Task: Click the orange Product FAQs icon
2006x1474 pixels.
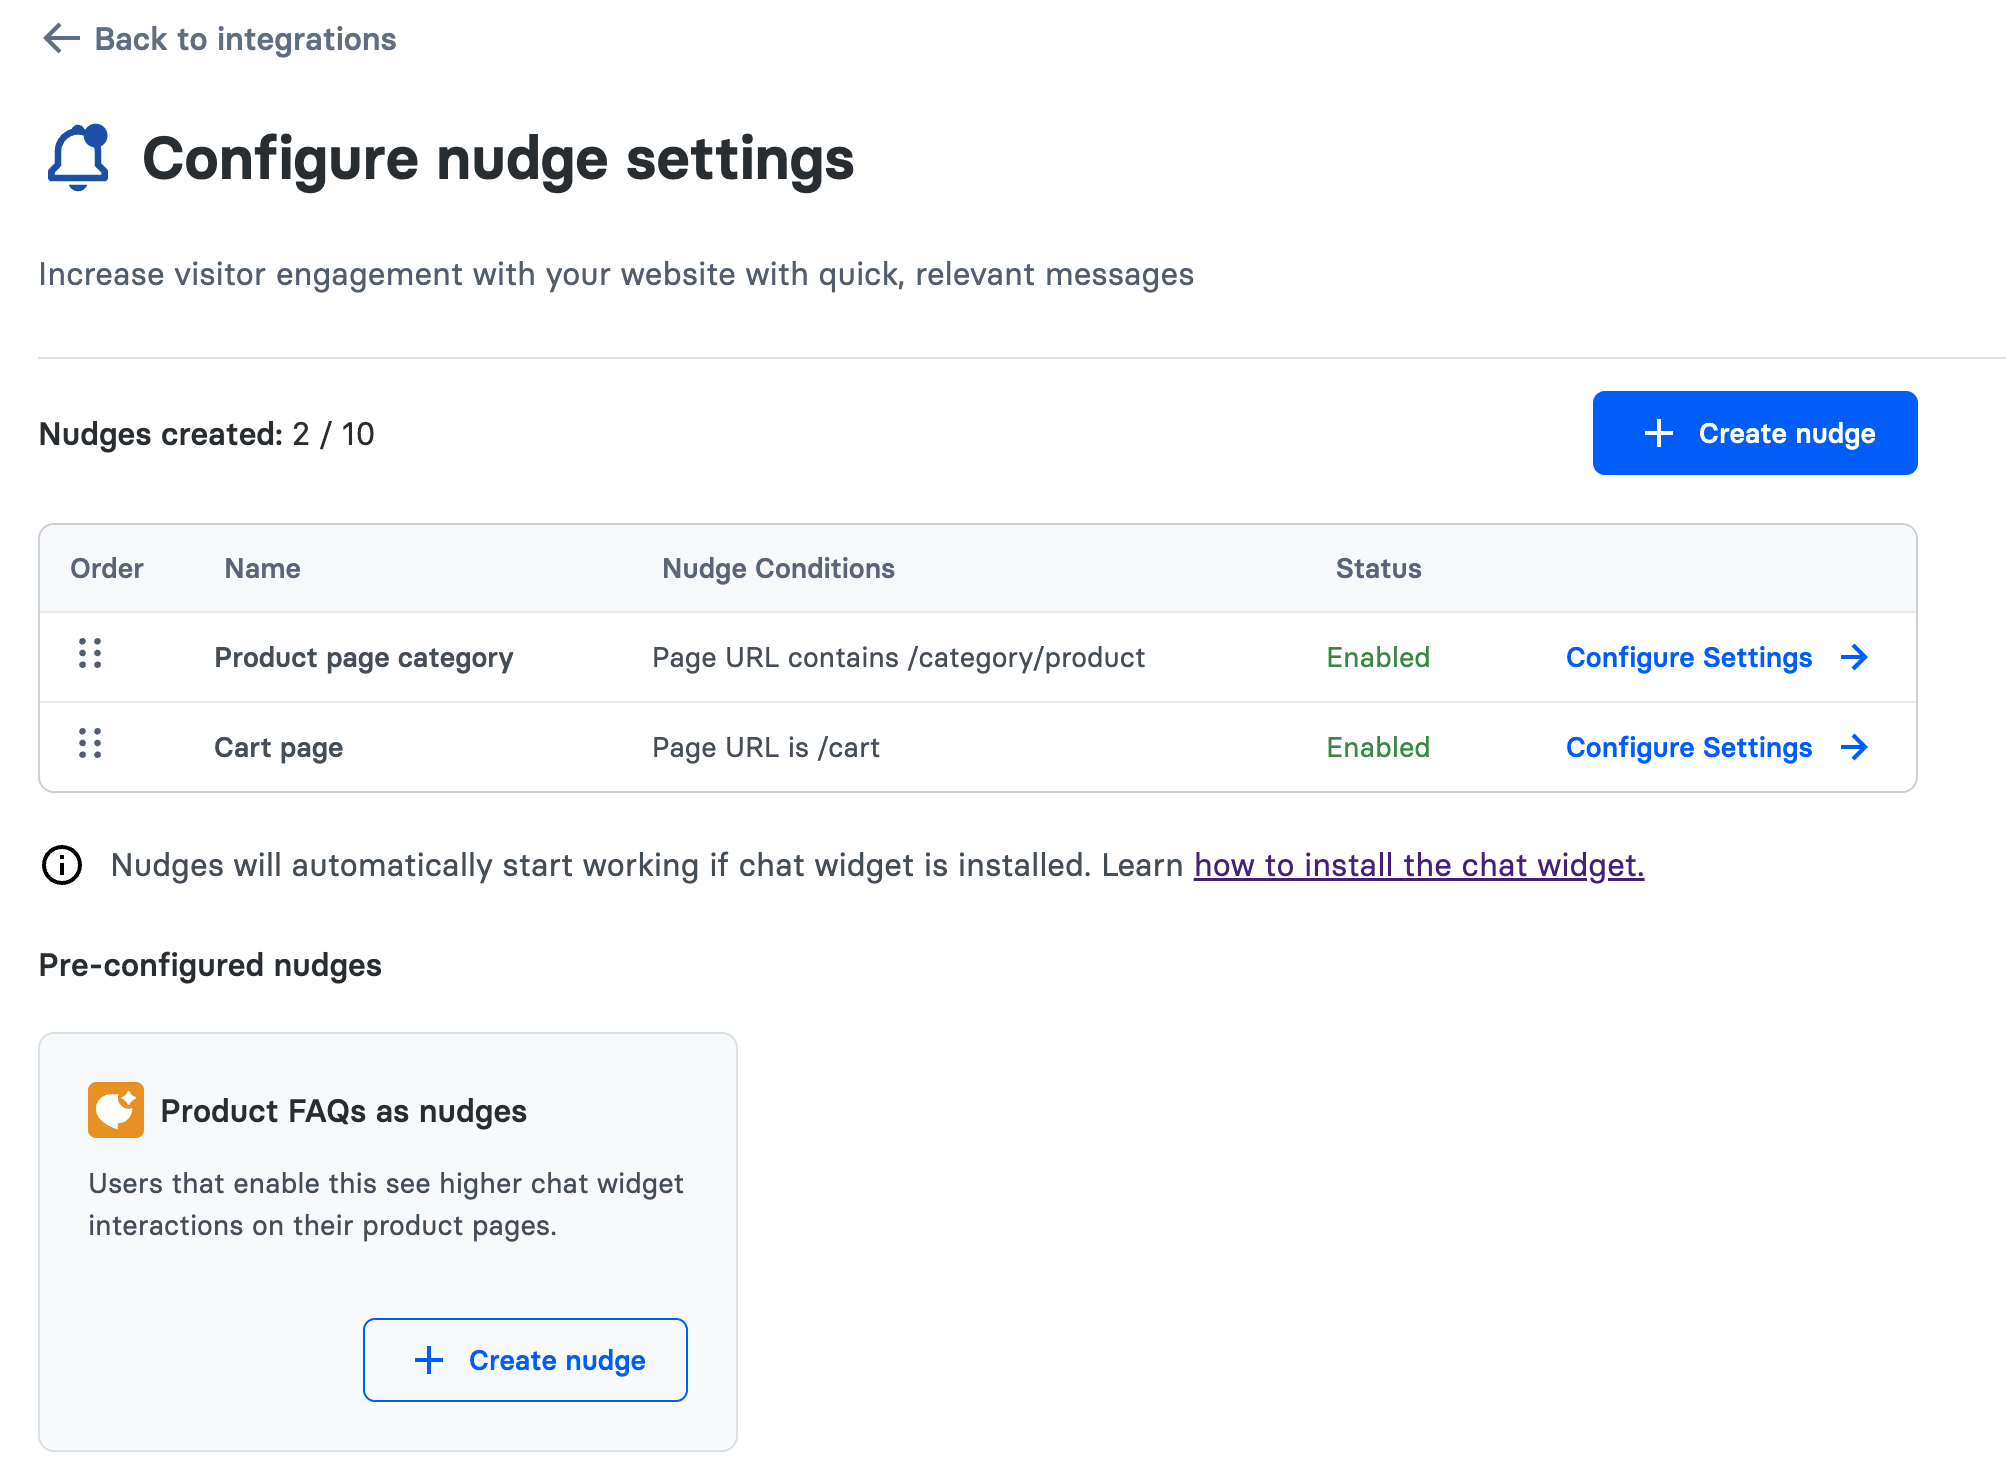Action: point(116,1110)
